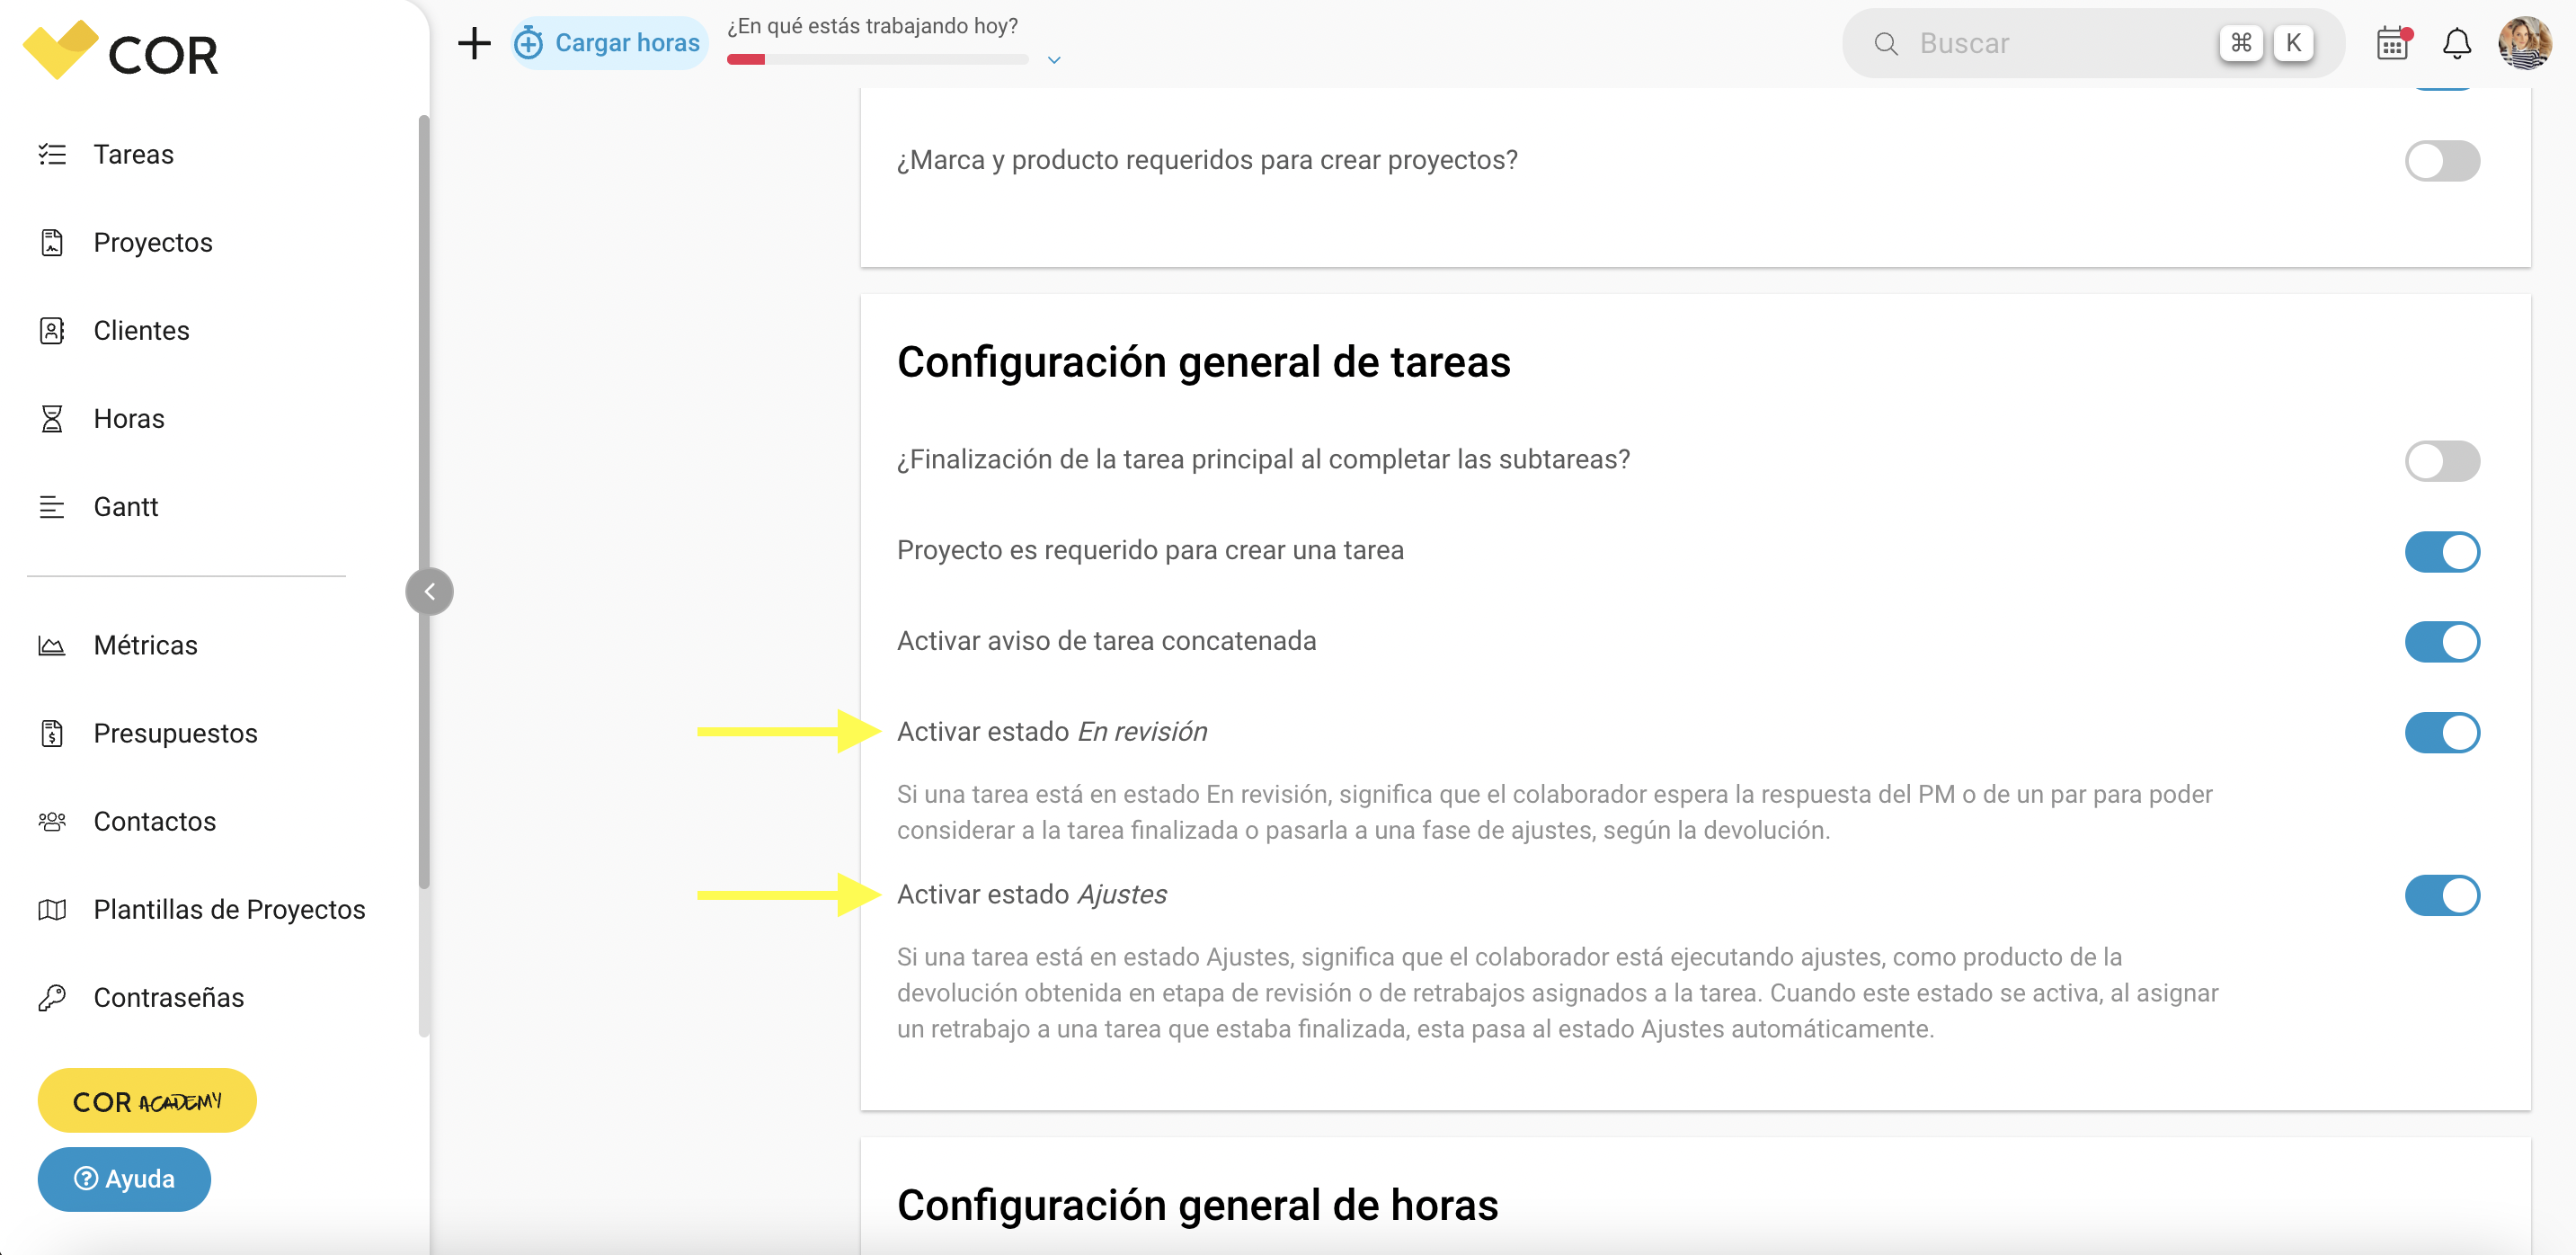This screenshot has height=1255, width=2576.
Task: Open Contactos in the sidebar
Action: click(155, 821)
